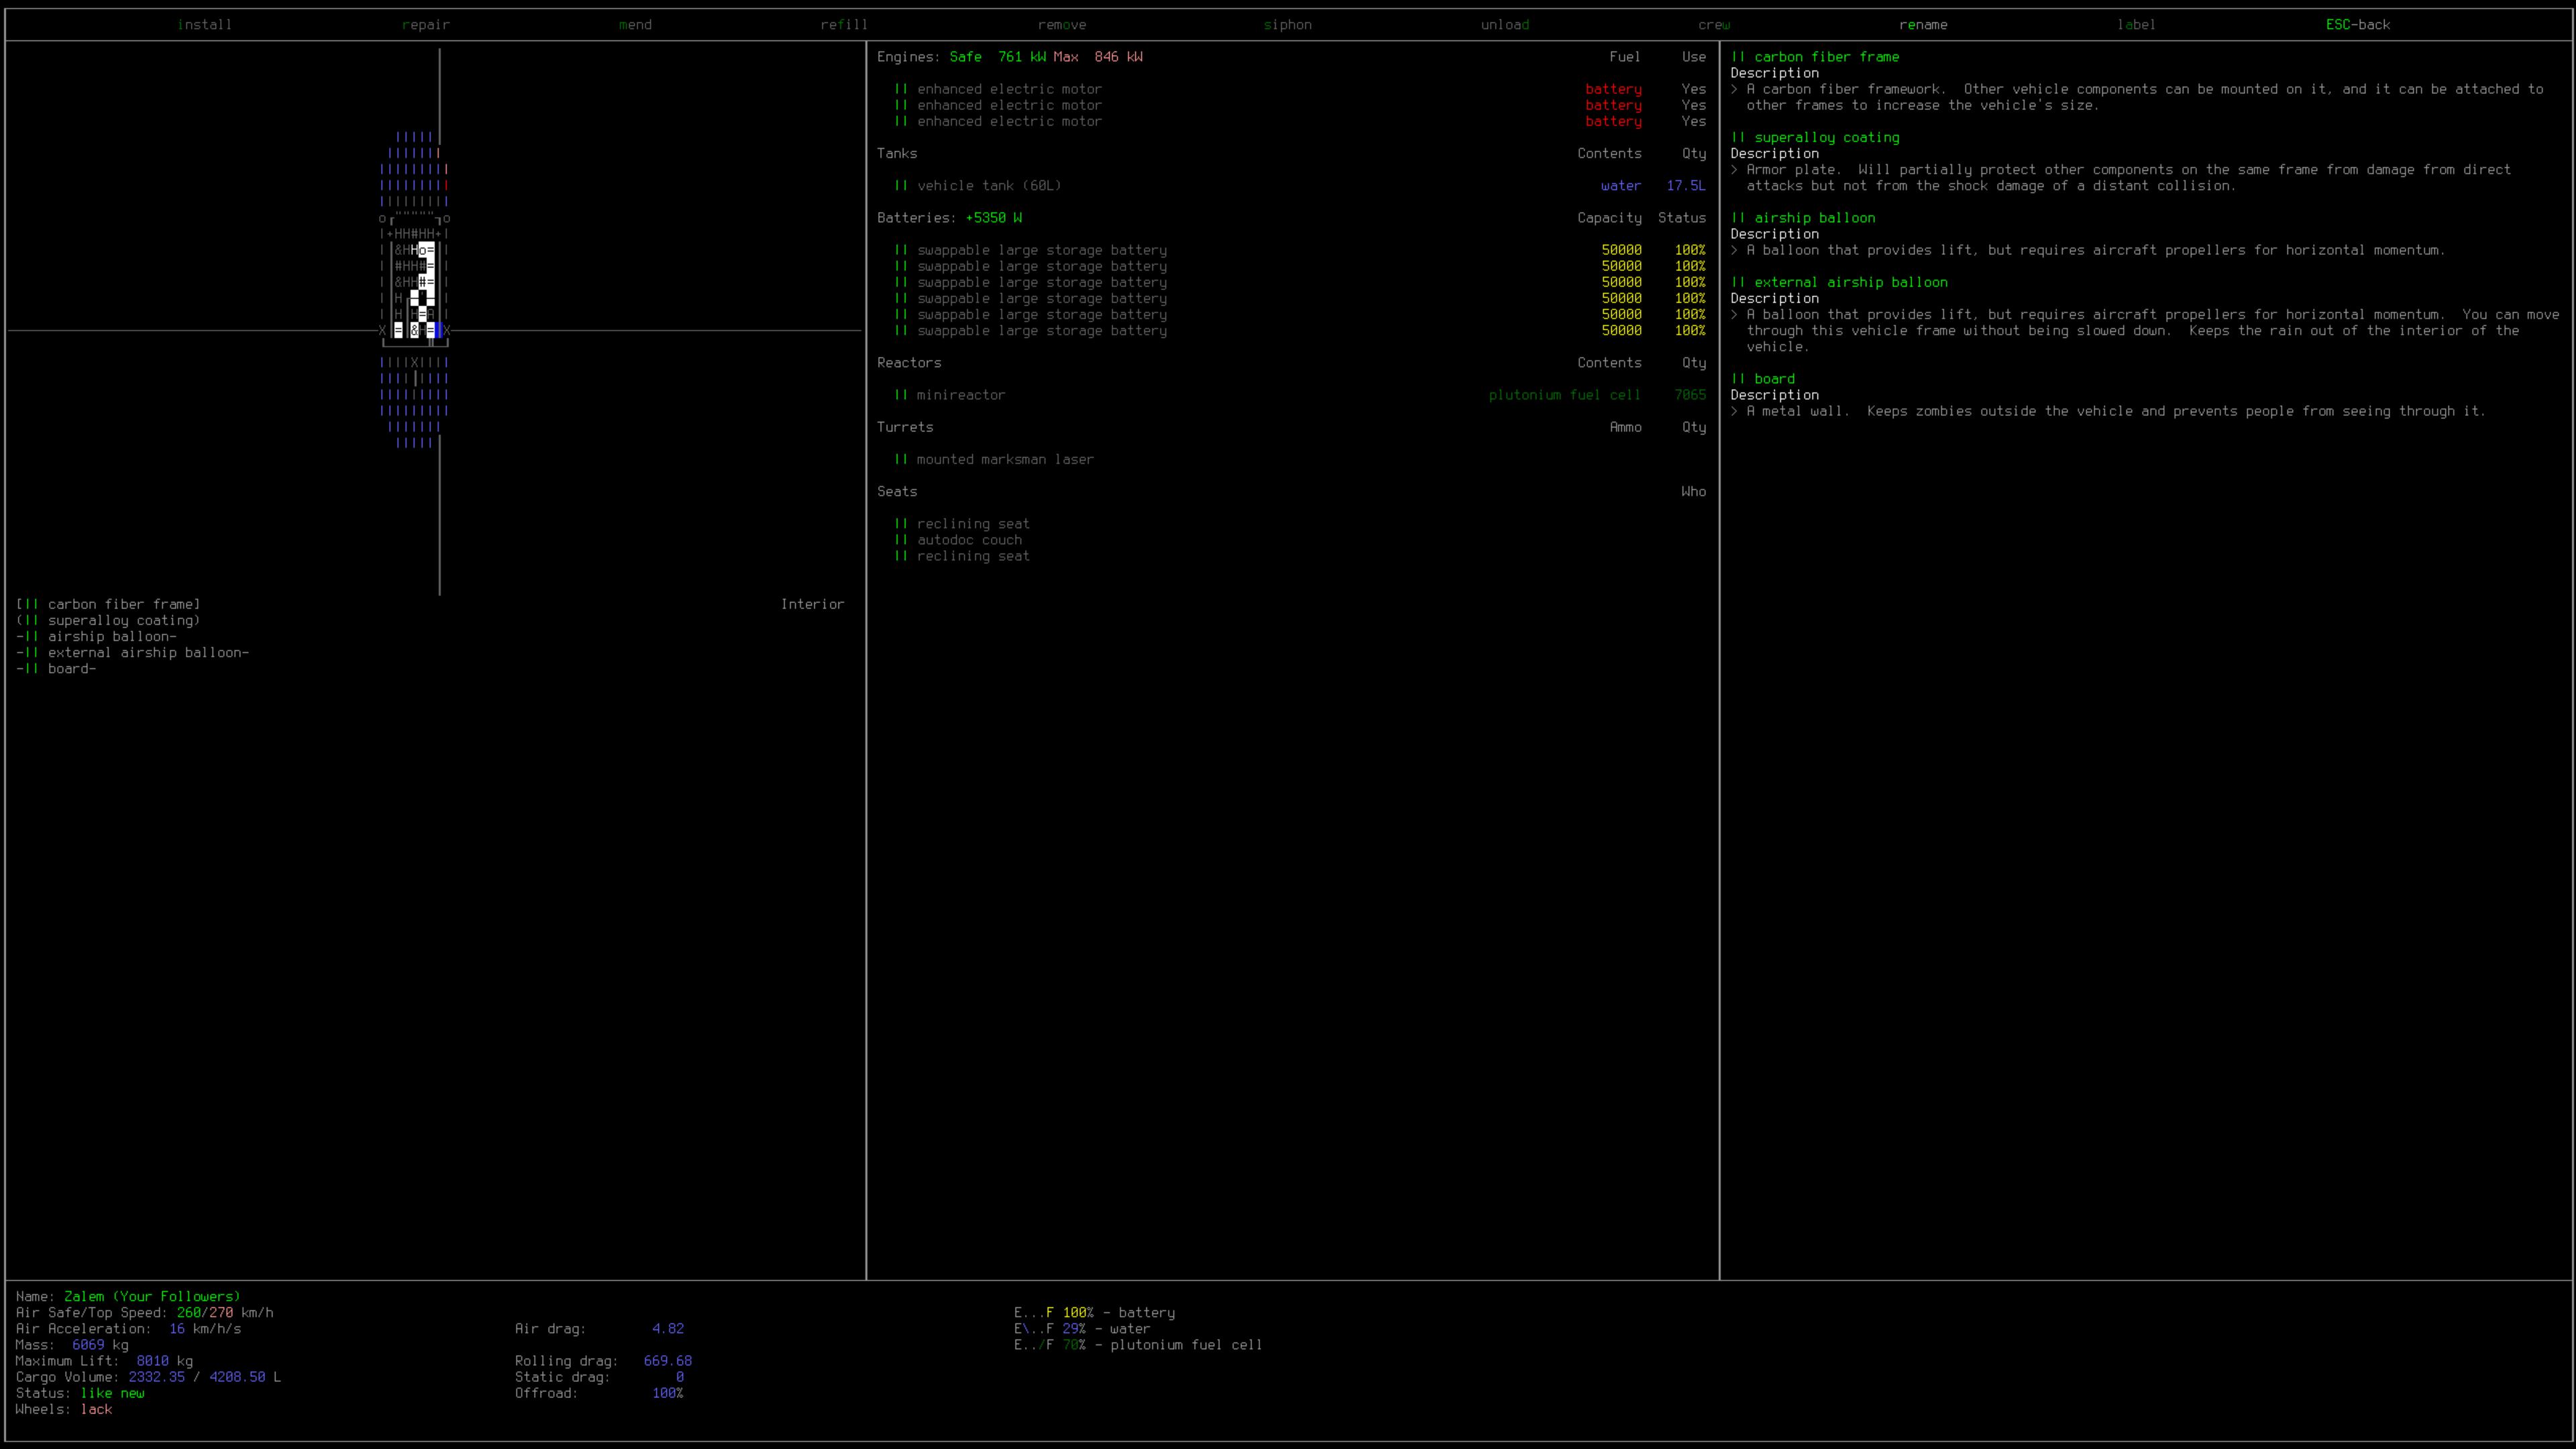
Task: Click the blue highlighted cursor tile on vehicle map
Action: (438, 330)
